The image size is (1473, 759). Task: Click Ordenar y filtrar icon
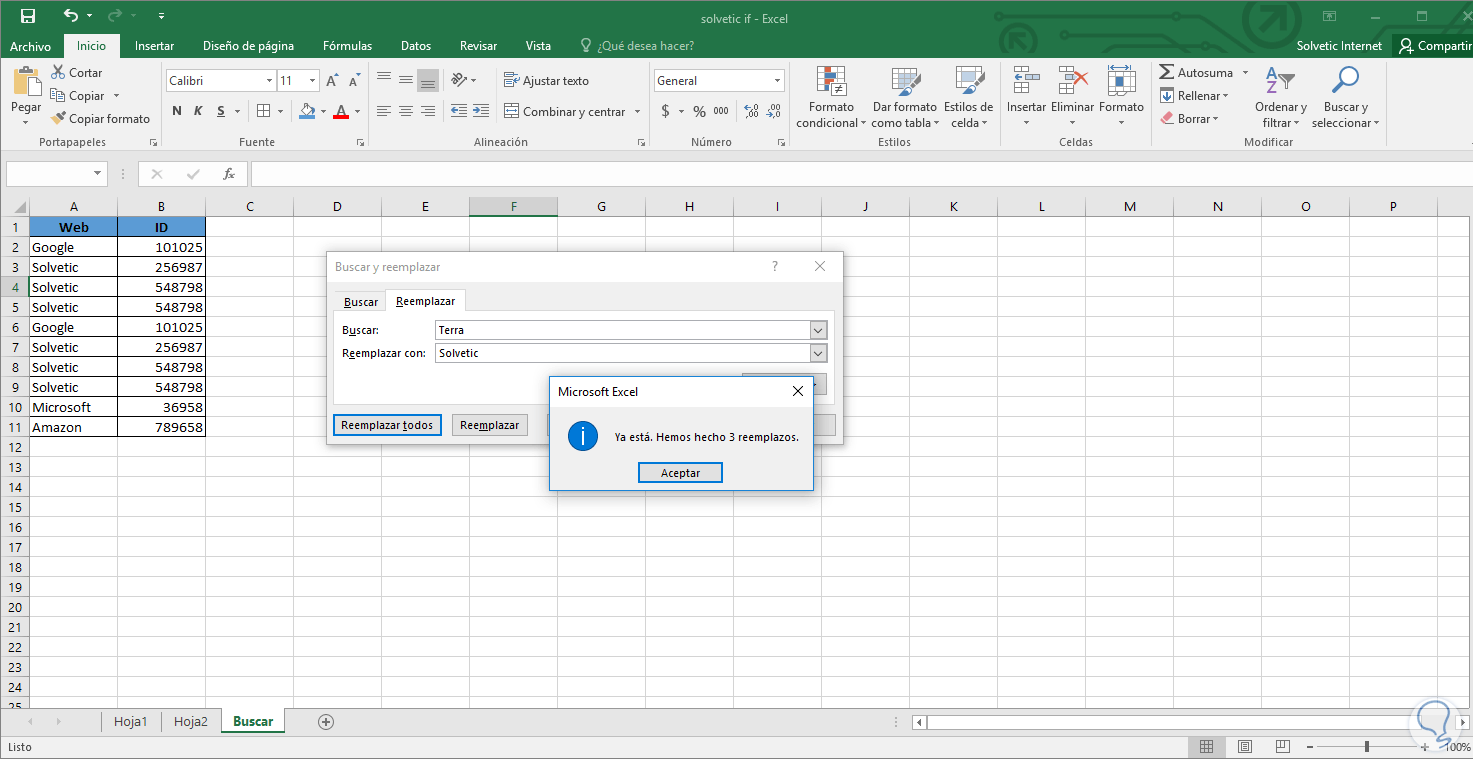tap(1280, 81)
